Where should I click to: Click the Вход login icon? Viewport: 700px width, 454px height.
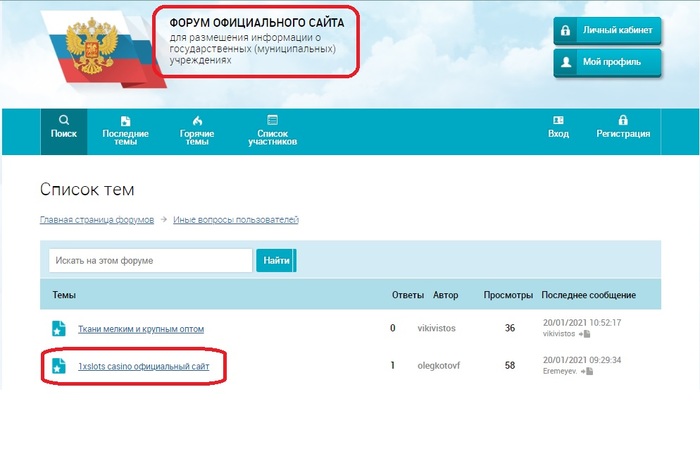pyautogui.click(x=558, y=120)
